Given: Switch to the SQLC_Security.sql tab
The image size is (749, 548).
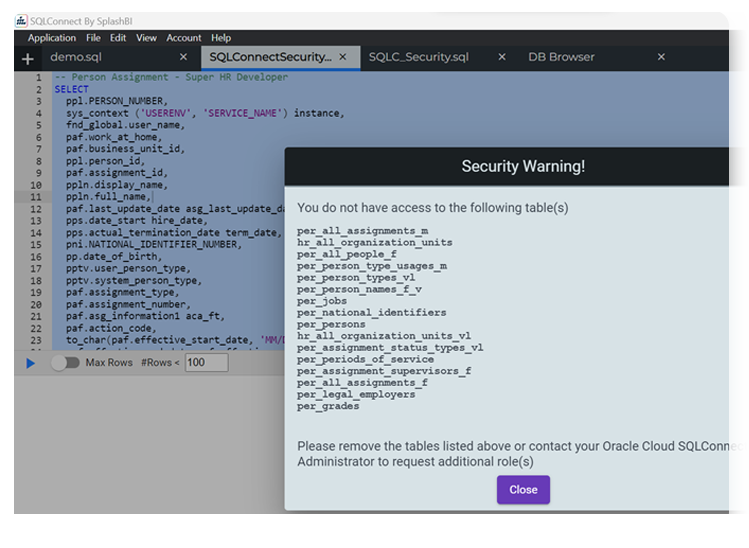Looking at the screenshot, I should (419, 57).
